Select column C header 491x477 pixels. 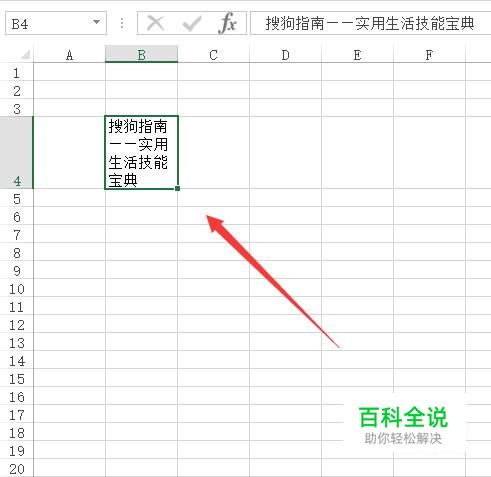213,55
